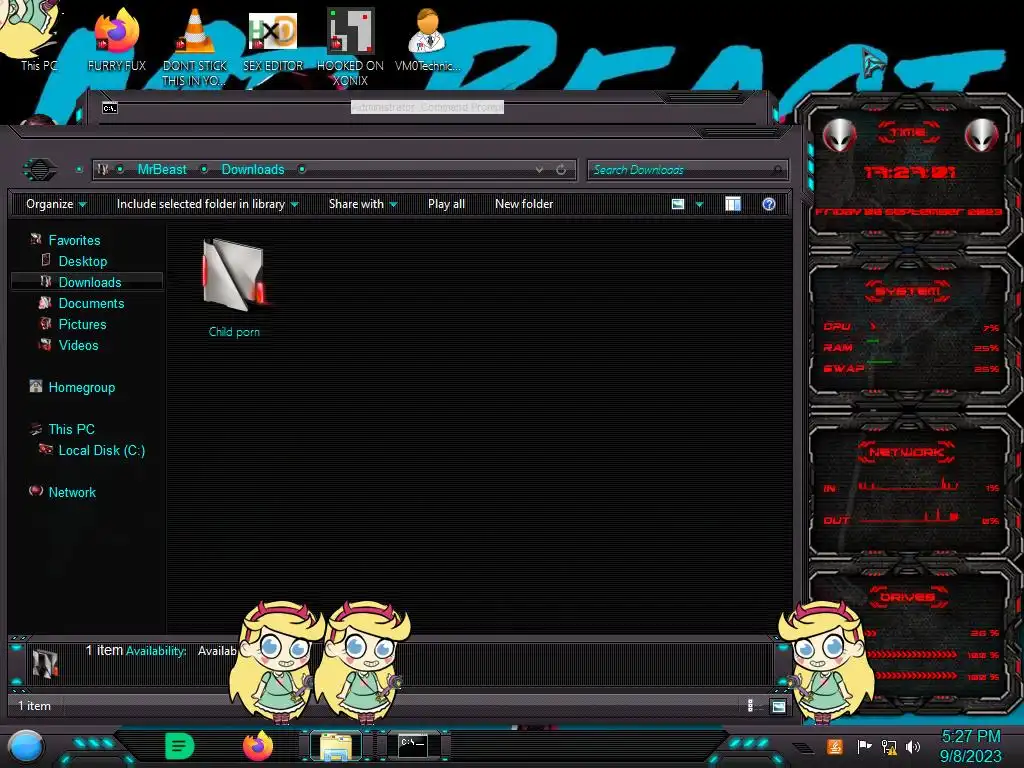Select Downloads in the navigation pane
The width and height of the screenshot is (1024, 768).
89,282
